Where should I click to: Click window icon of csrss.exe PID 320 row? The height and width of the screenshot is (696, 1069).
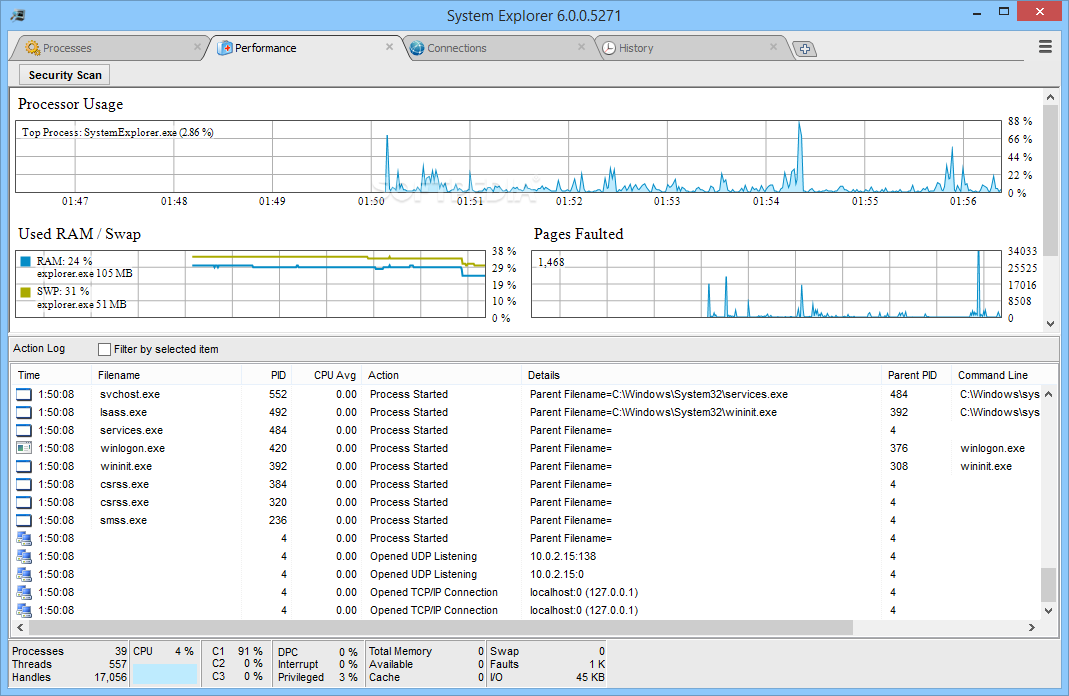[24, 502]
